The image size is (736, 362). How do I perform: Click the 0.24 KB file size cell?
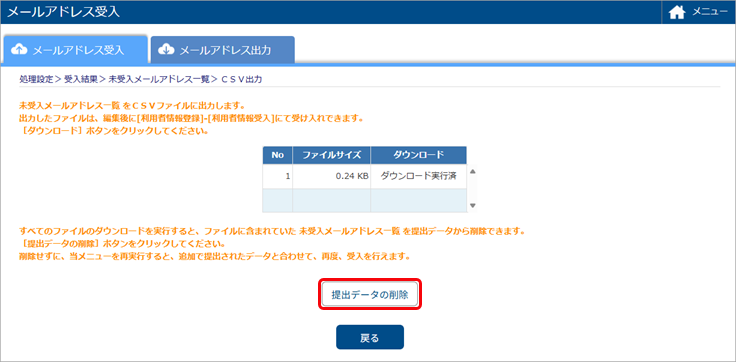click(332, 177)
